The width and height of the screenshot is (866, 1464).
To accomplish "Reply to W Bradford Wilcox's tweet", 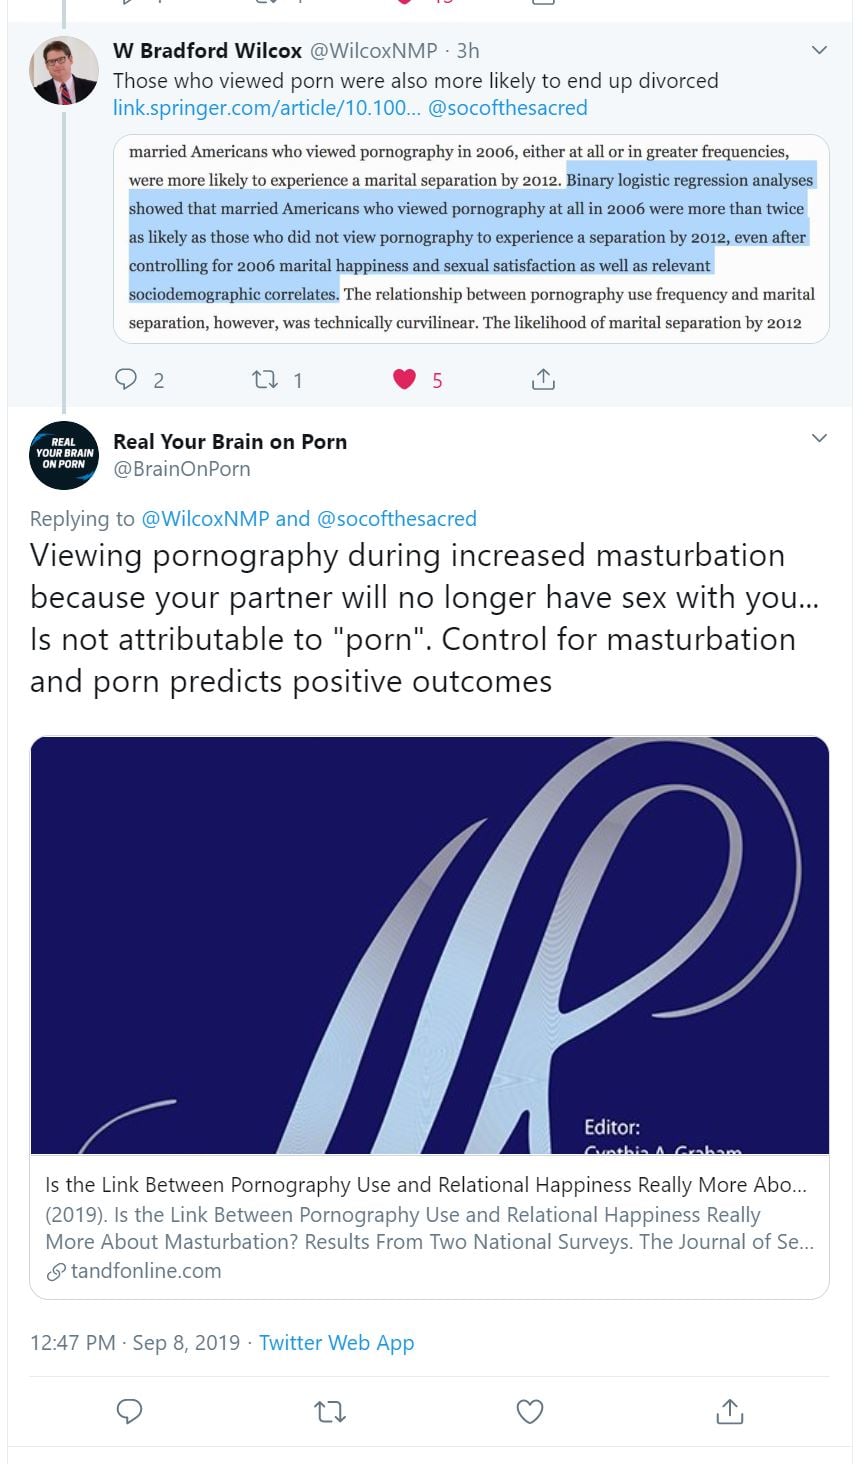I will pos(126,379).
